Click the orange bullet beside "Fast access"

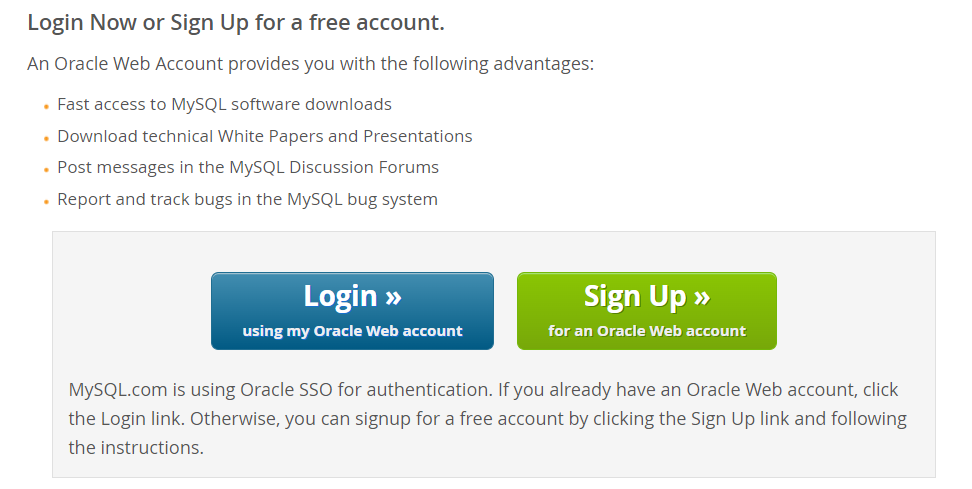46,107
